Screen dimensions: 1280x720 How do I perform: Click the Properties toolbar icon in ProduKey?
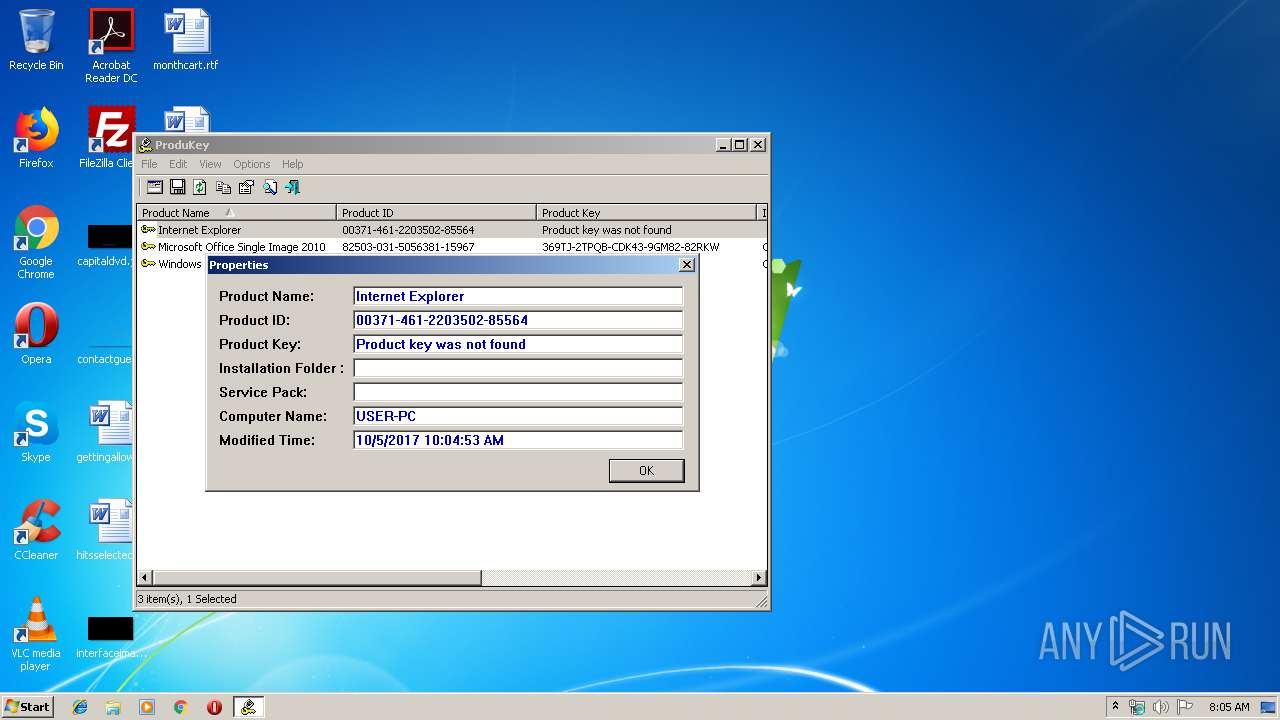pos(246,187)
